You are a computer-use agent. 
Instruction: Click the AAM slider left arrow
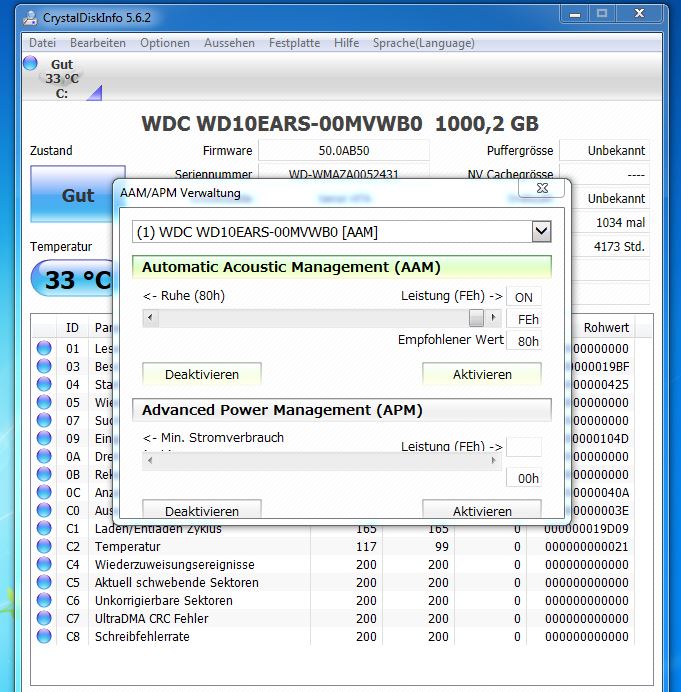coord(150,317)
